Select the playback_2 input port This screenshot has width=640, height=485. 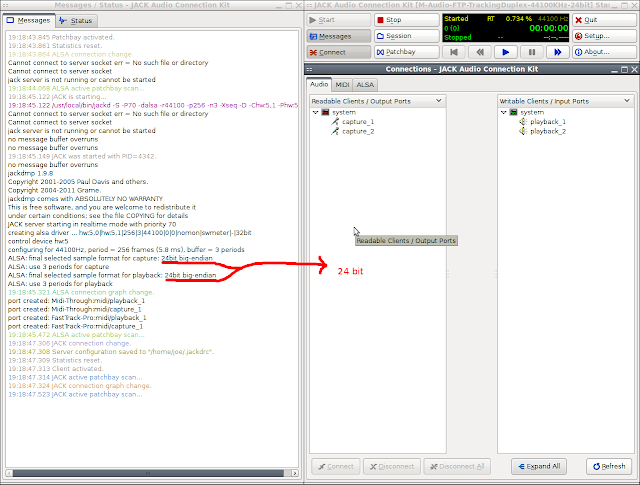pos(548,131)
